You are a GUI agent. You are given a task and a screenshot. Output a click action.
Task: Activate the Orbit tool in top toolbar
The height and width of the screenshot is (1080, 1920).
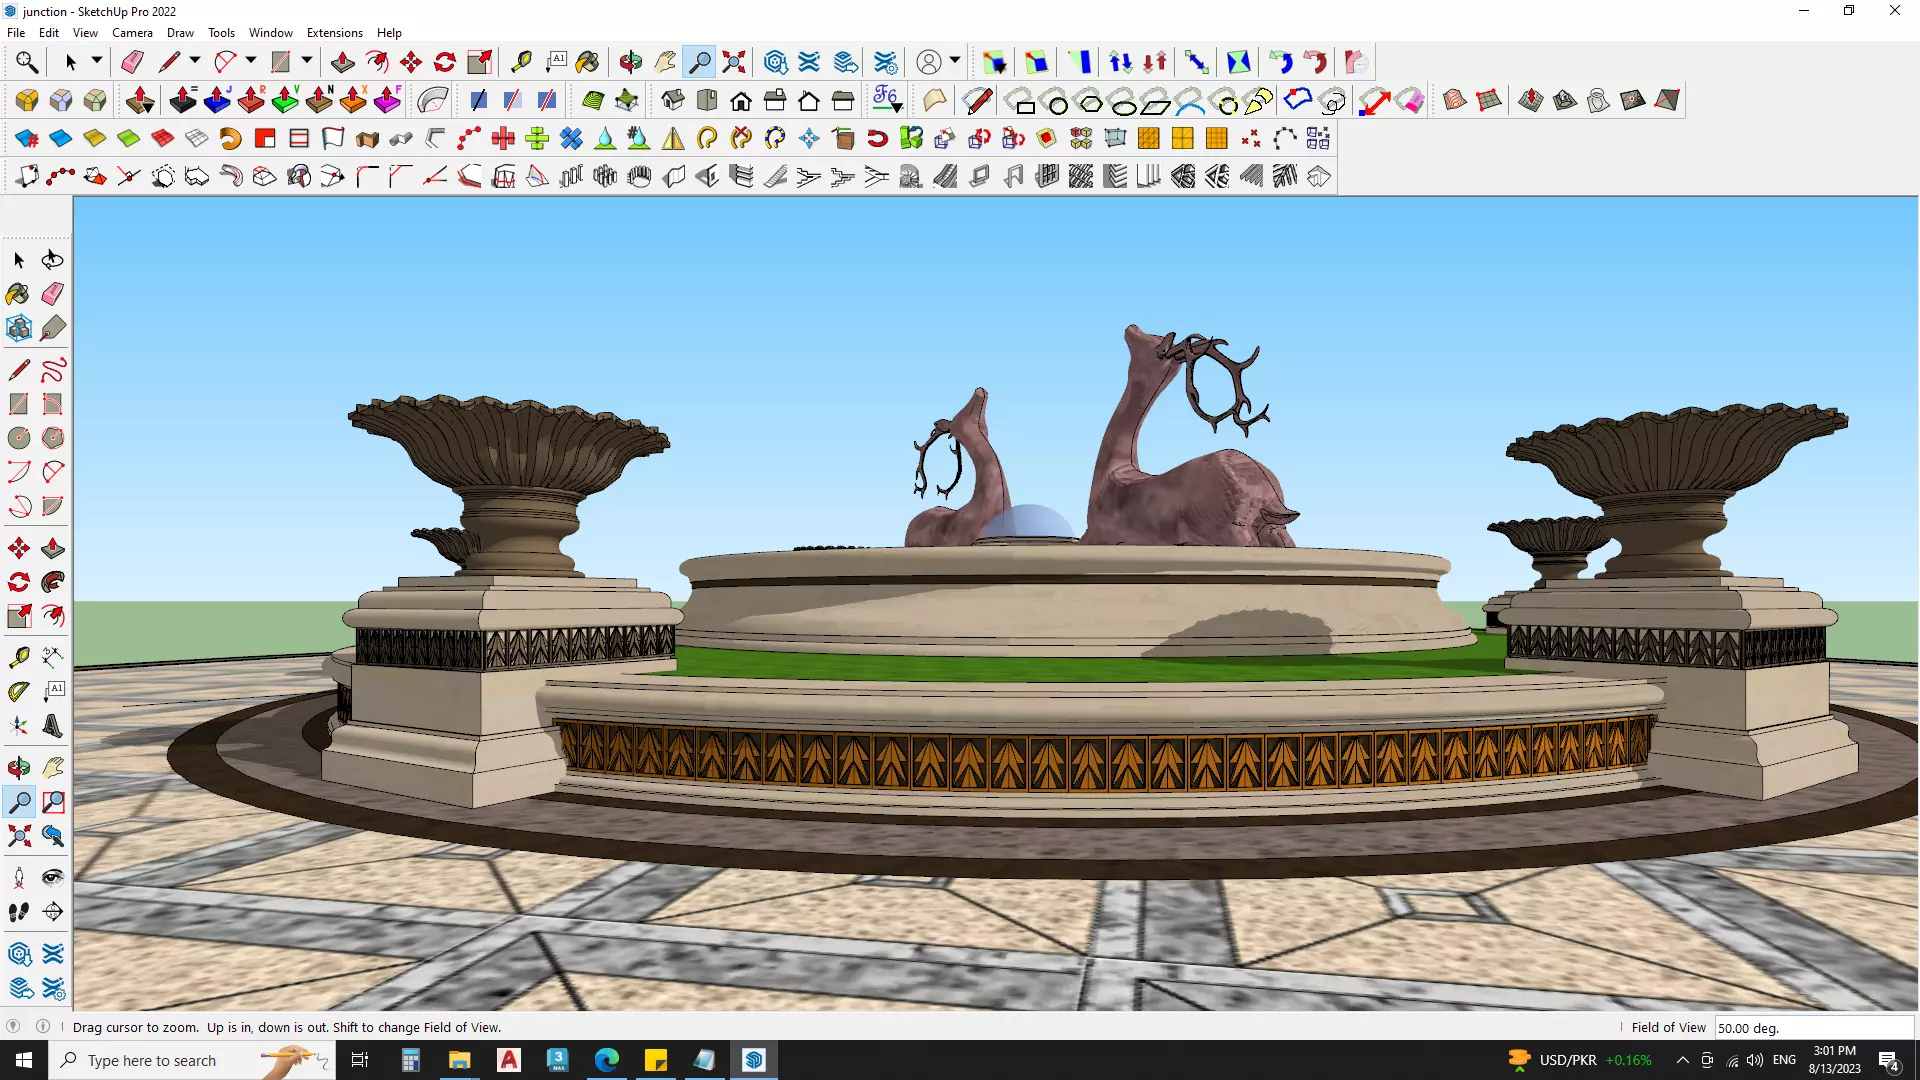[x=630, y=62]
